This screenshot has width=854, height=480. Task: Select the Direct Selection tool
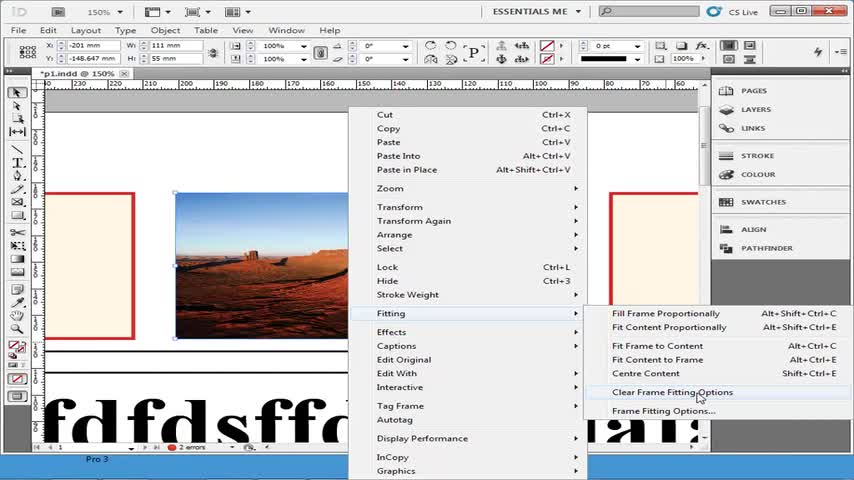pyautogui.click(x=17, y=106)
